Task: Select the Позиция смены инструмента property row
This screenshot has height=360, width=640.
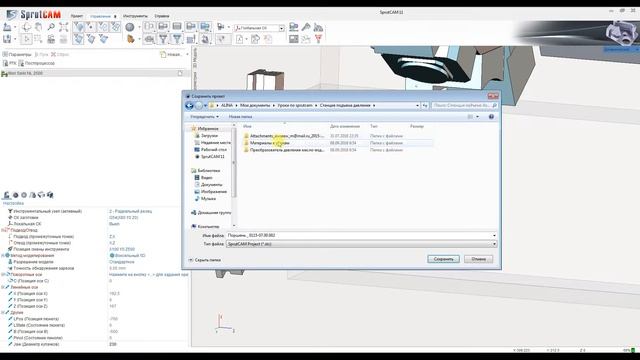Action: [95, 249]
